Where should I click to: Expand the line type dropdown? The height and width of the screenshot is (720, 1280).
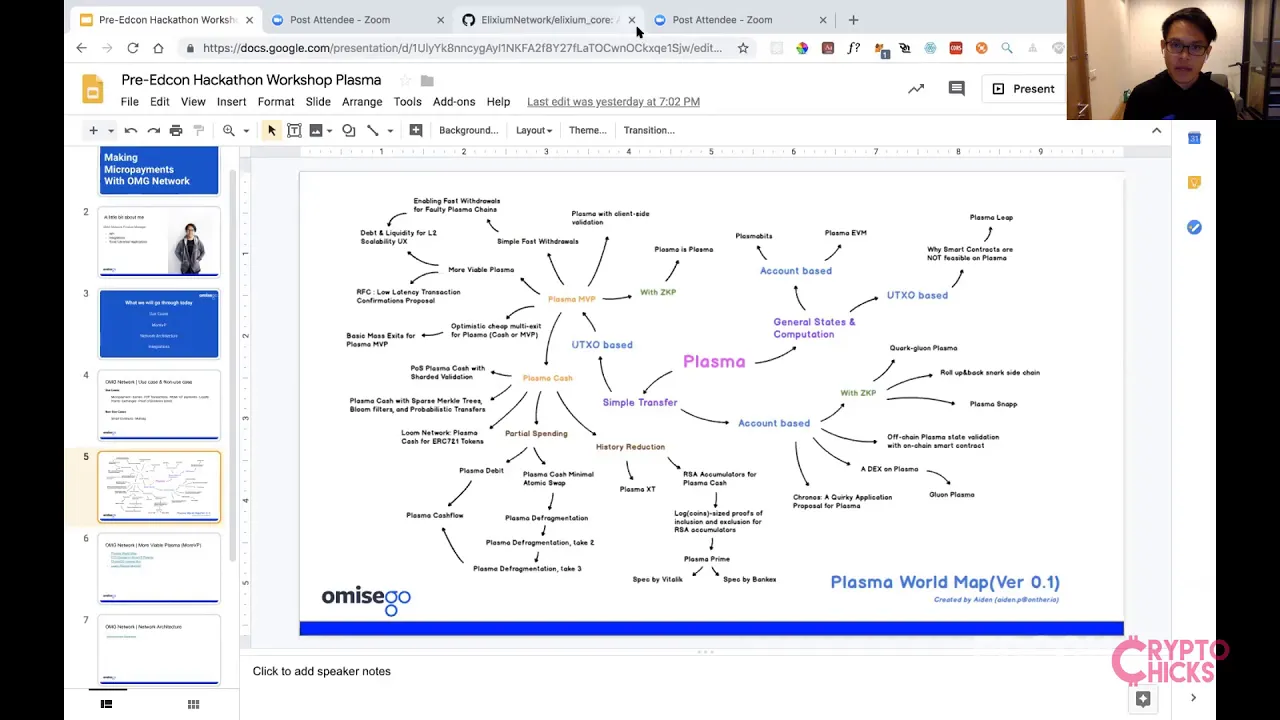390,131
